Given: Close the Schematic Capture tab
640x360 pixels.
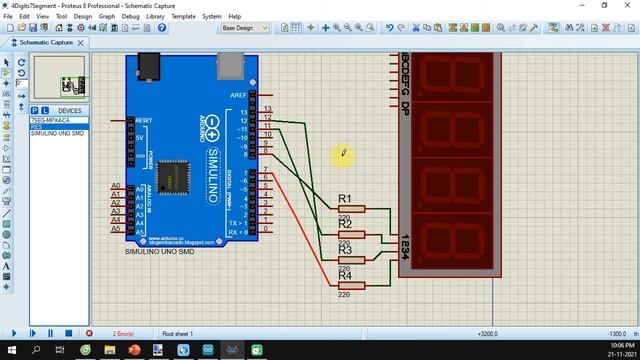Looking at the screenshot, I should (81, 42).
